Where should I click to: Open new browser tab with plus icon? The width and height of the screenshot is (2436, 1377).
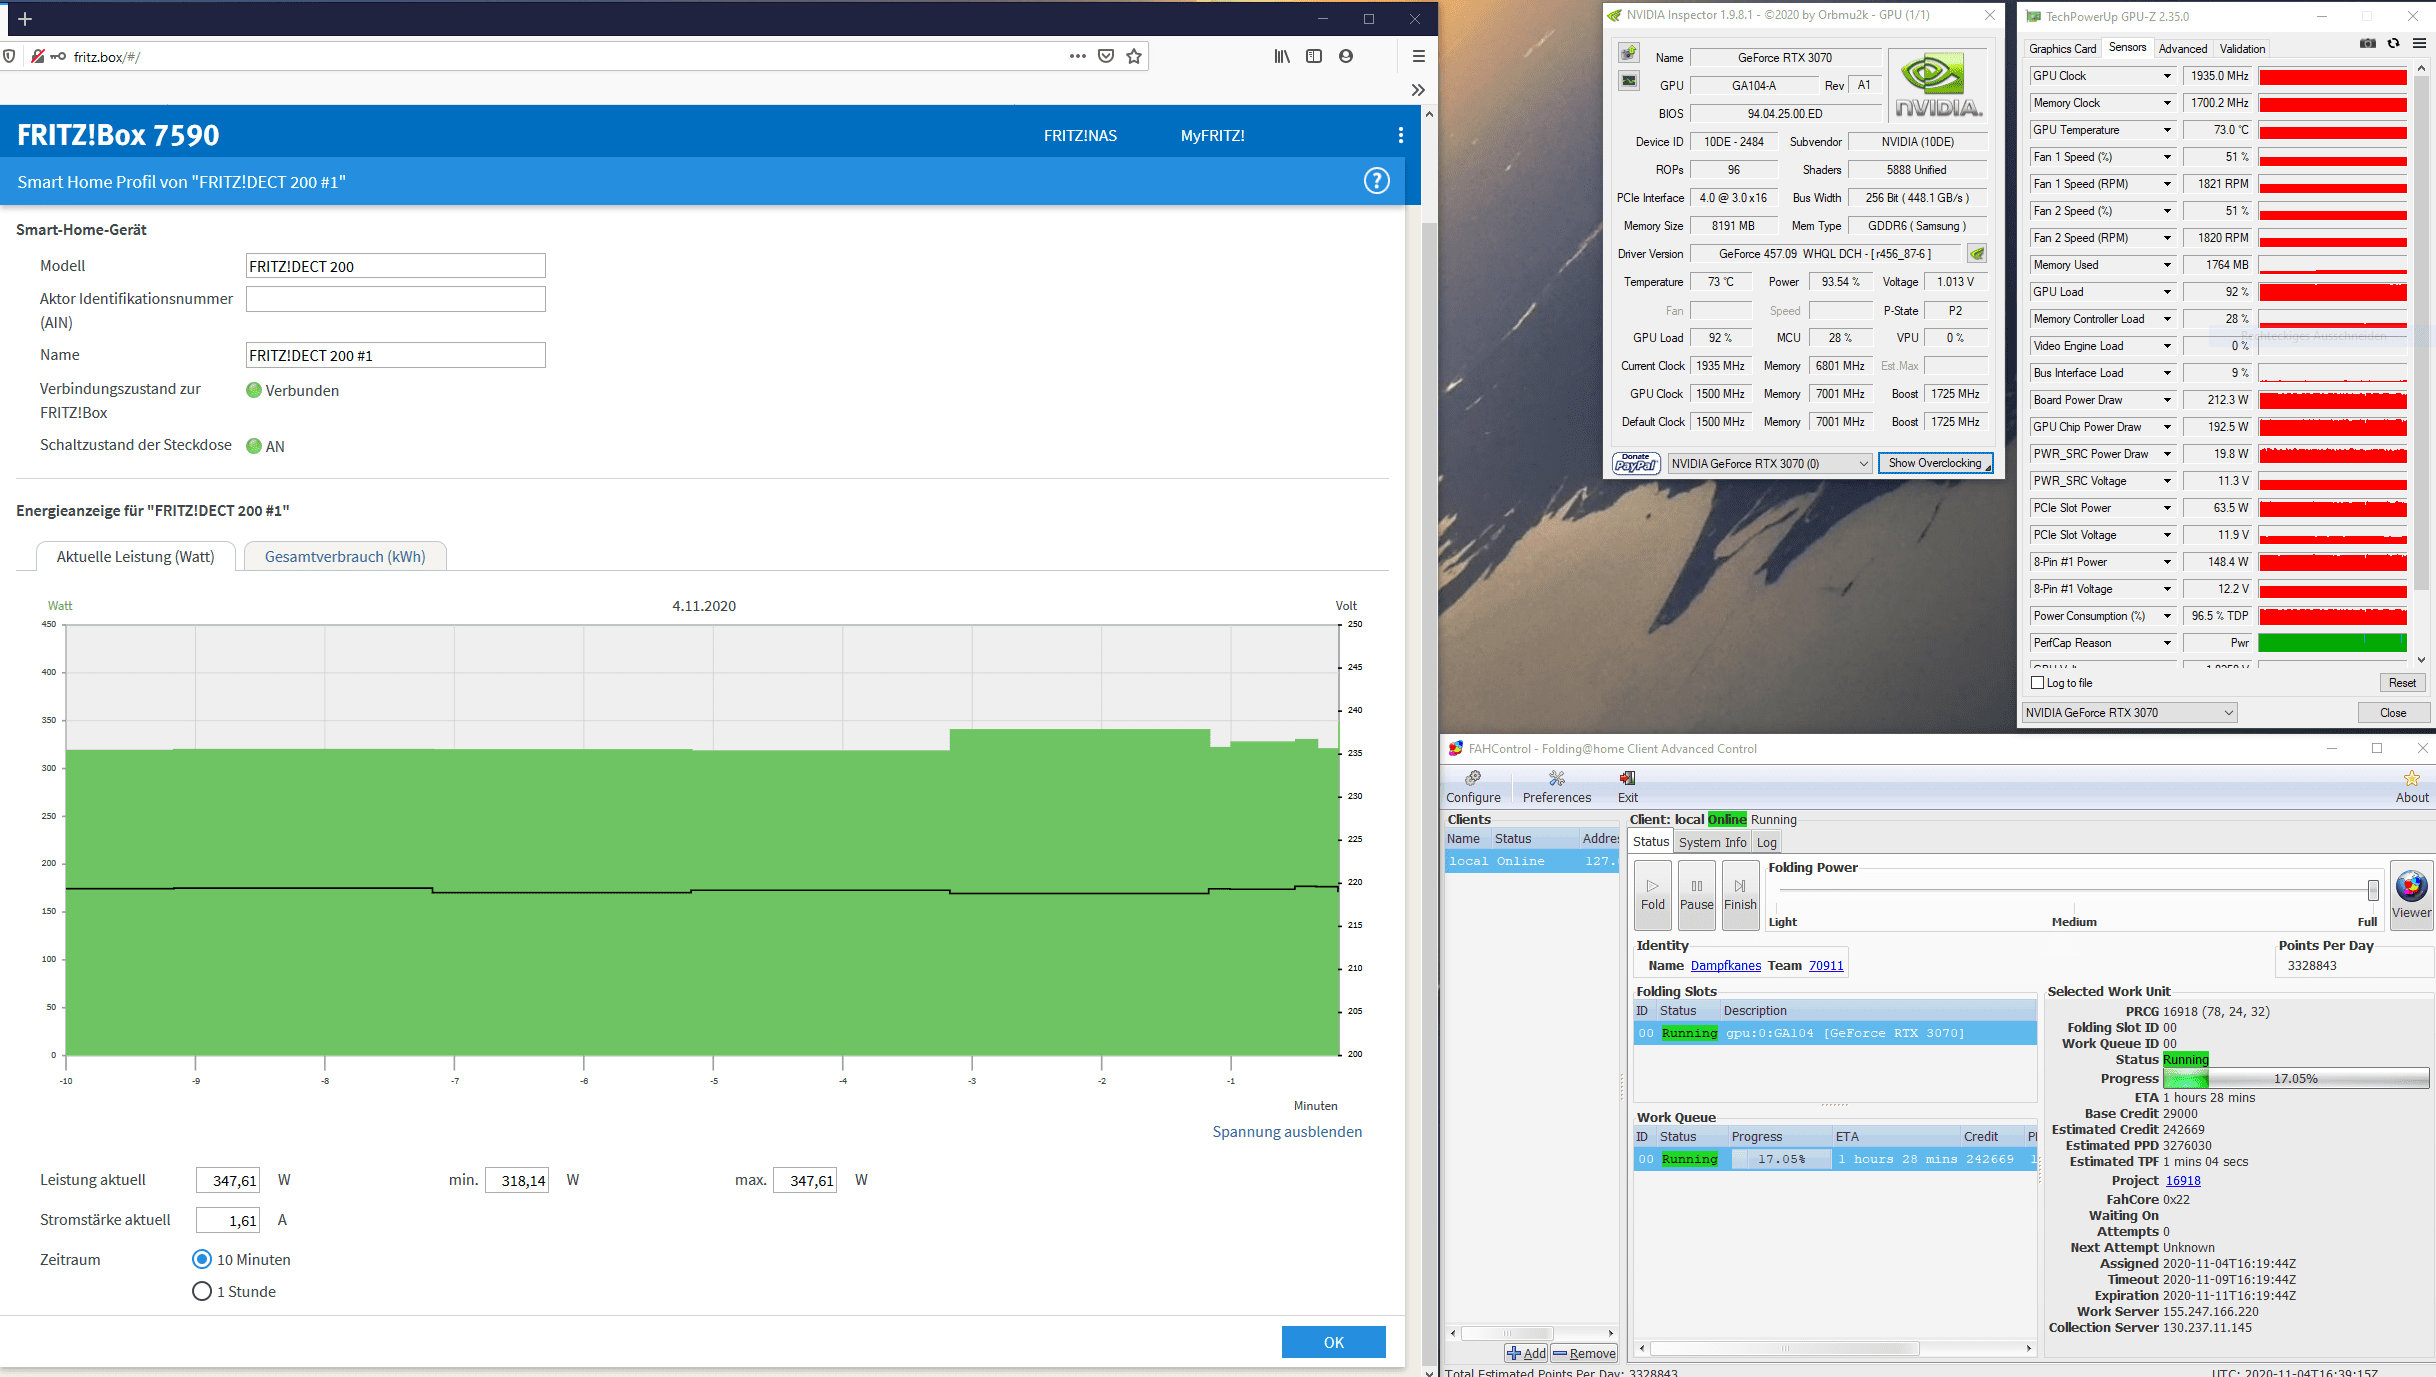coord(25,19)
